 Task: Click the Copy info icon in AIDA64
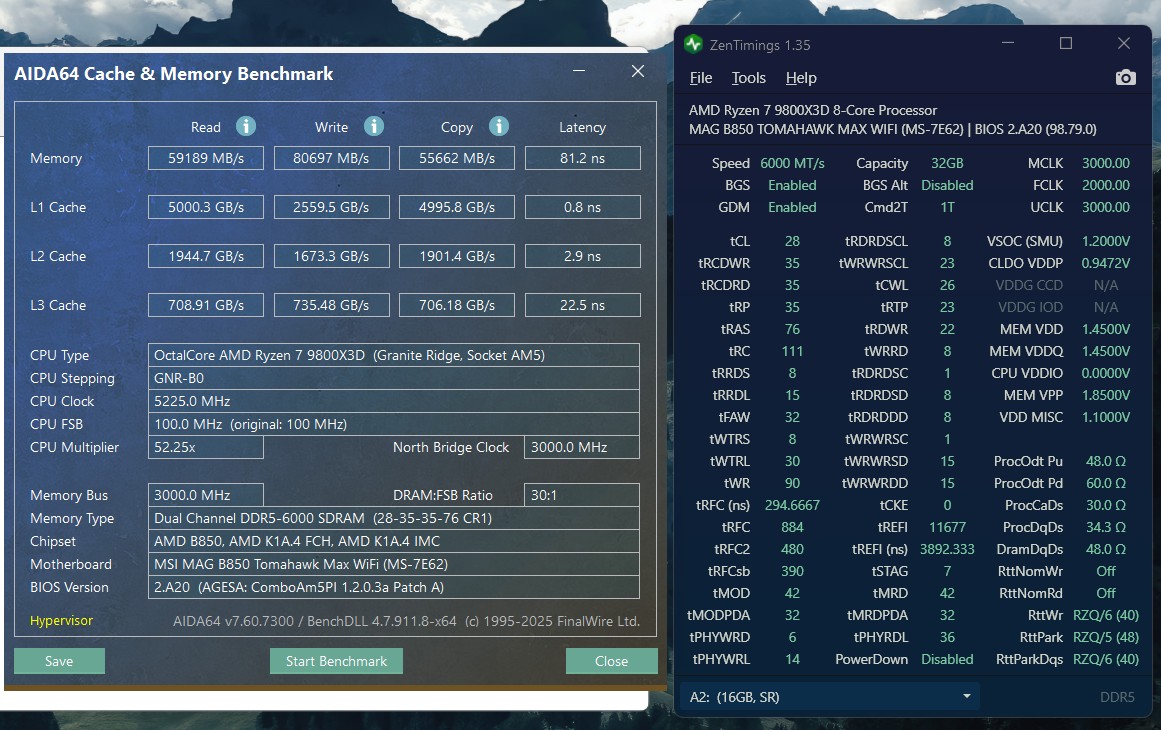coord(499,127)
